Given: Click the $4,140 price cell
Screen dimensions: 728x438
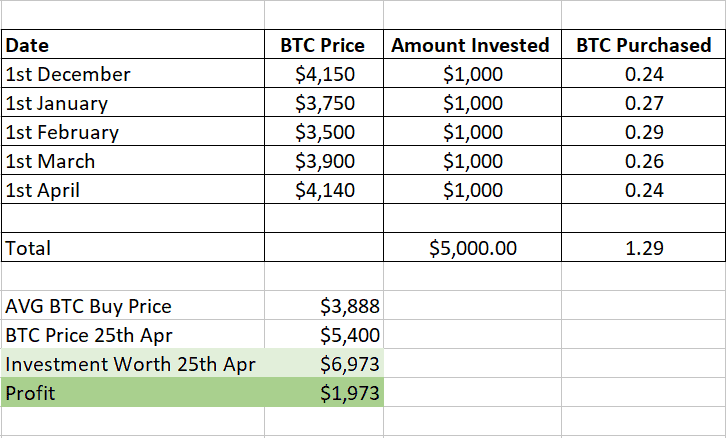Looking at the screenshot, I should click(324, 190).
